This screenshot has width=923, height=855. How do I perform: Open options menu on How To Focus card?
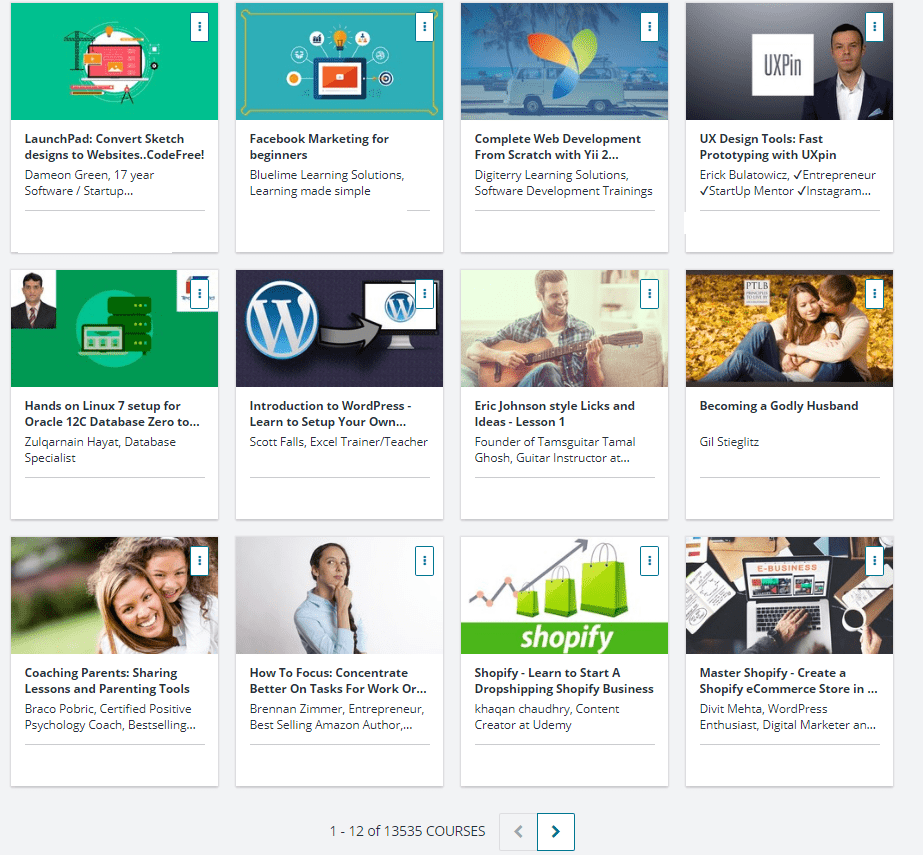(x=424, y=561)
